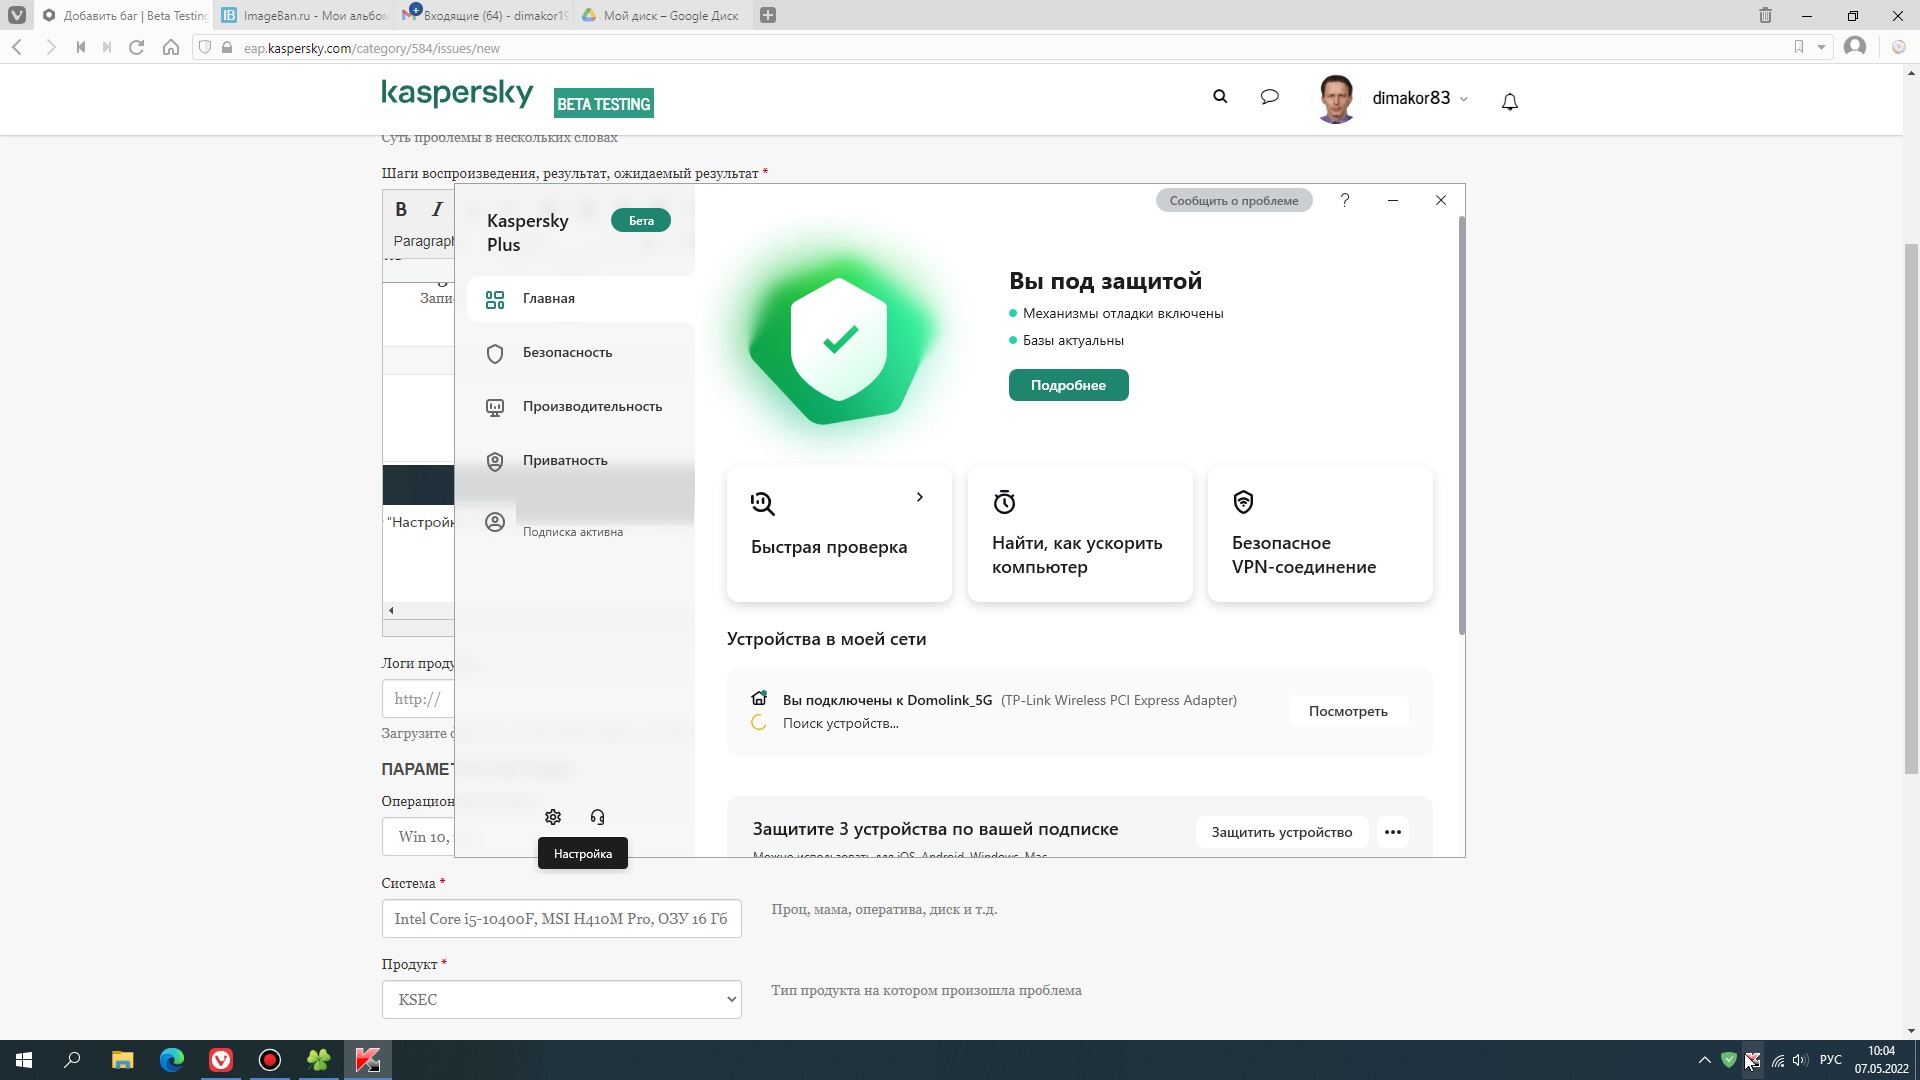Click the green protection shield image
This screenshot has height=1080, width=1920.
point(840,342)
